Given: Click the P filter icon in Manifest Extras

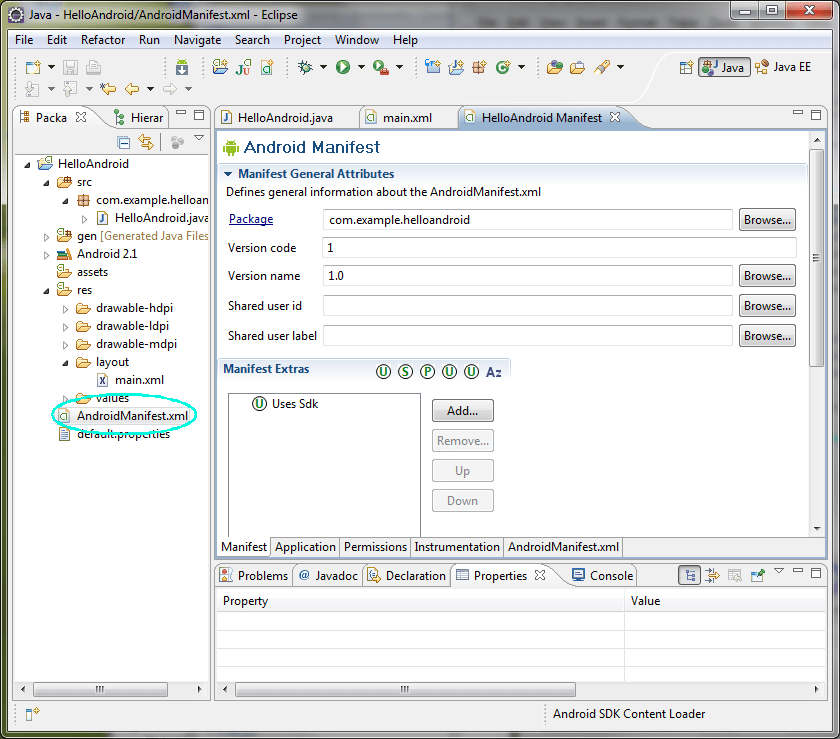Looking at the screenshot, I should (x=428, y=371).
